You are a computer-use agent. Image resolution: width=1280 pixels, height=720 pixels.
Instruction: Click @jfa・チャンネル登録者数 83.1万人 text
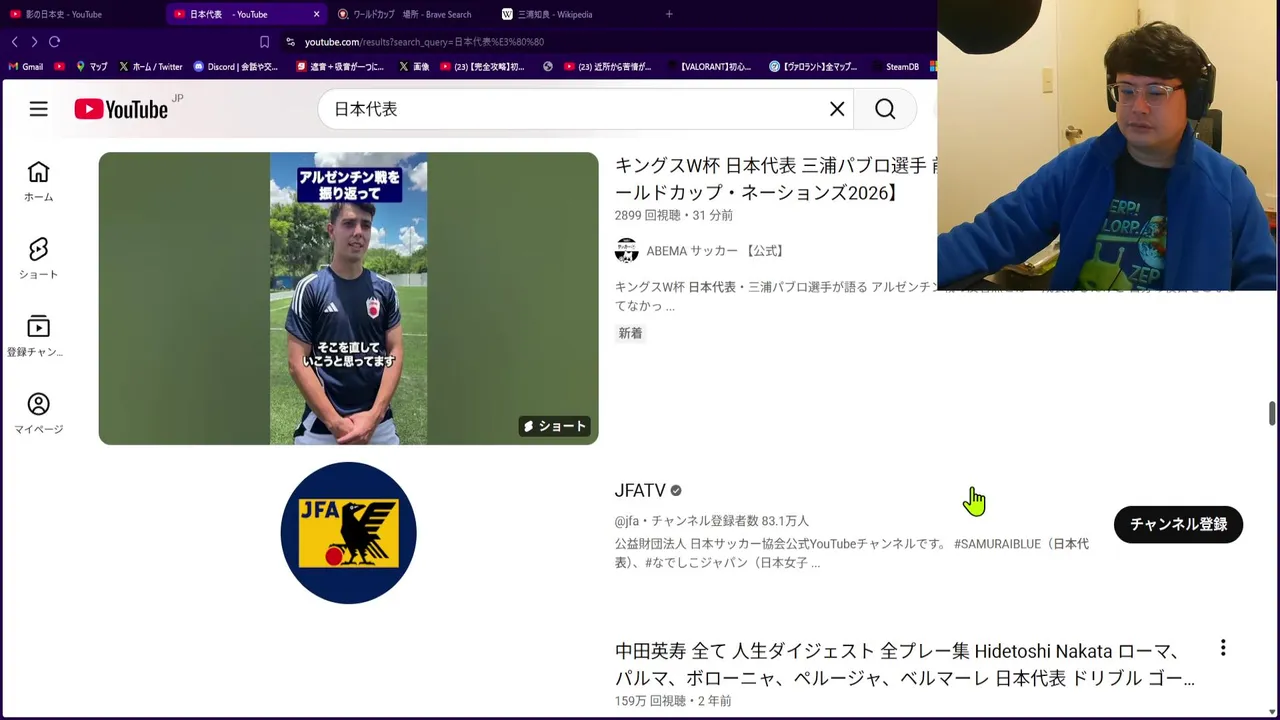click(711, 521)
